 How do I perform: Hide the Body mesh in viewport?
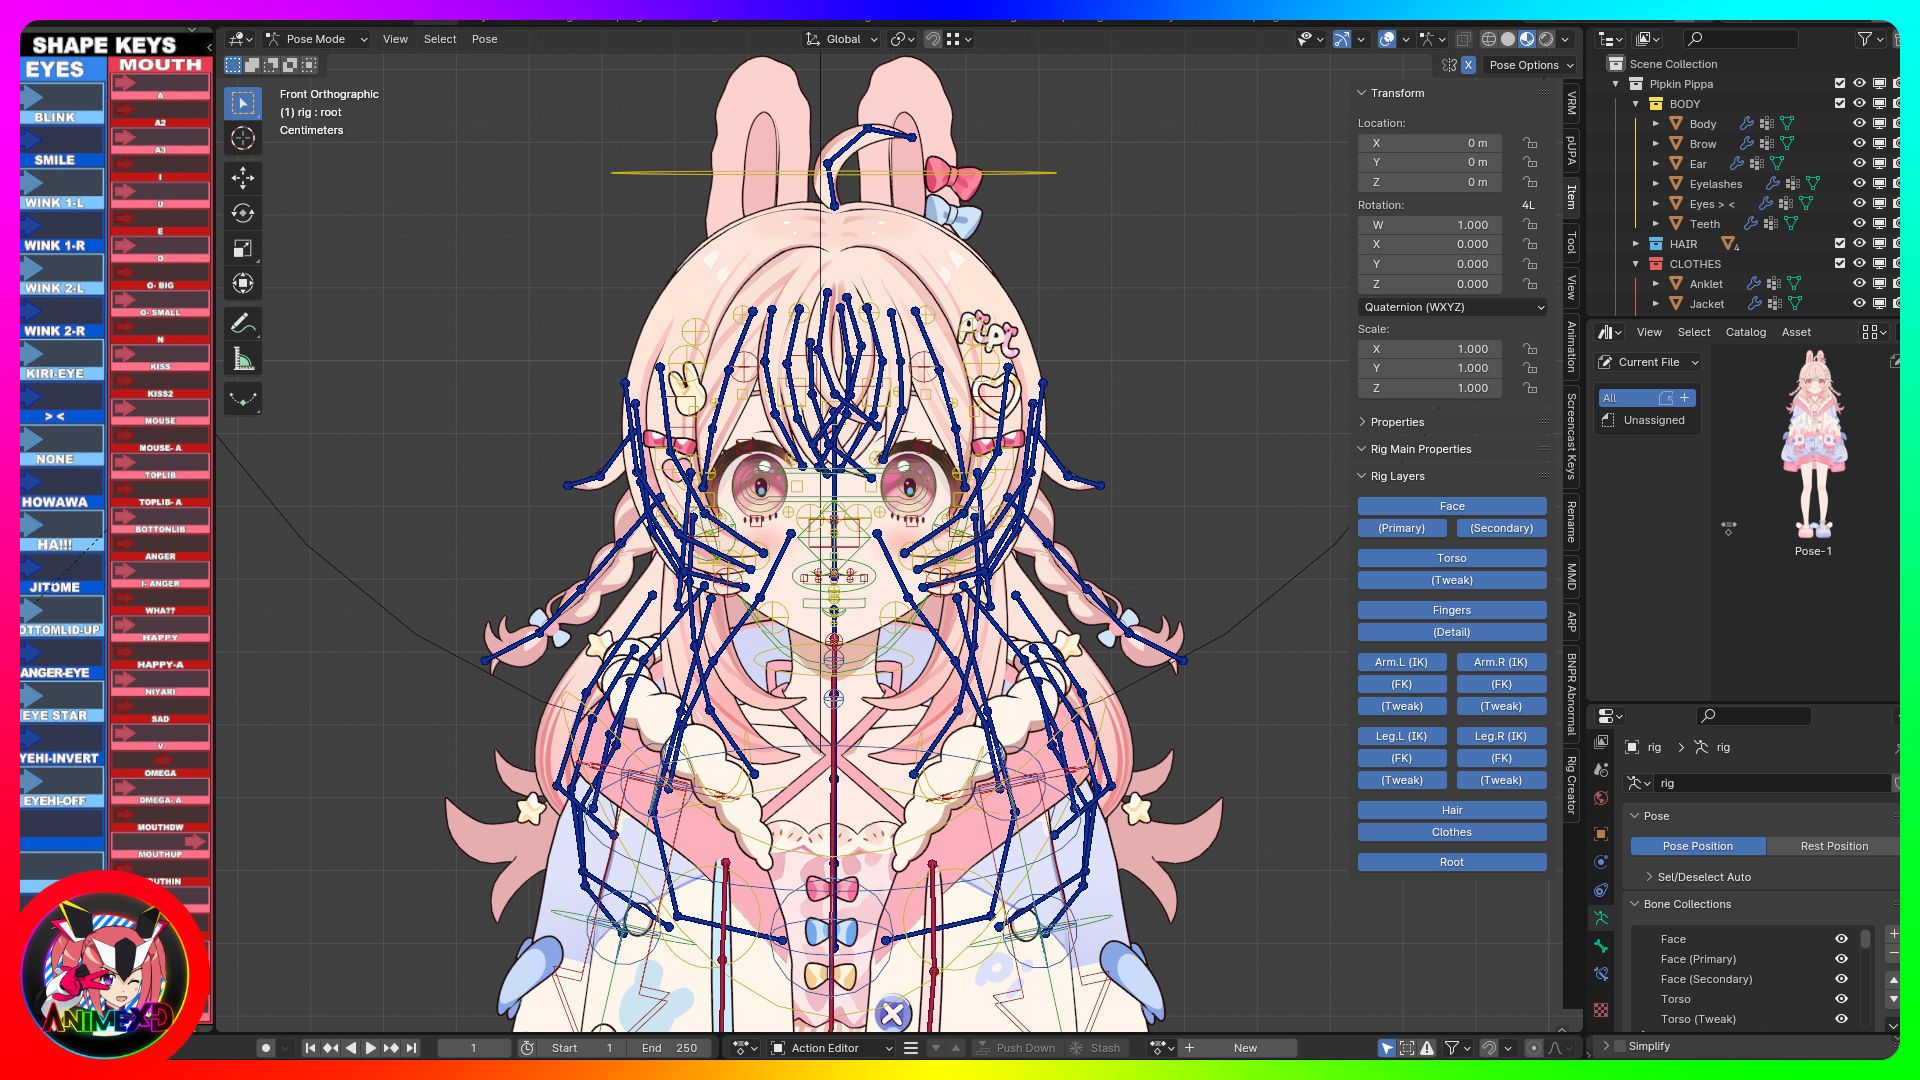tap(1859, 124)
